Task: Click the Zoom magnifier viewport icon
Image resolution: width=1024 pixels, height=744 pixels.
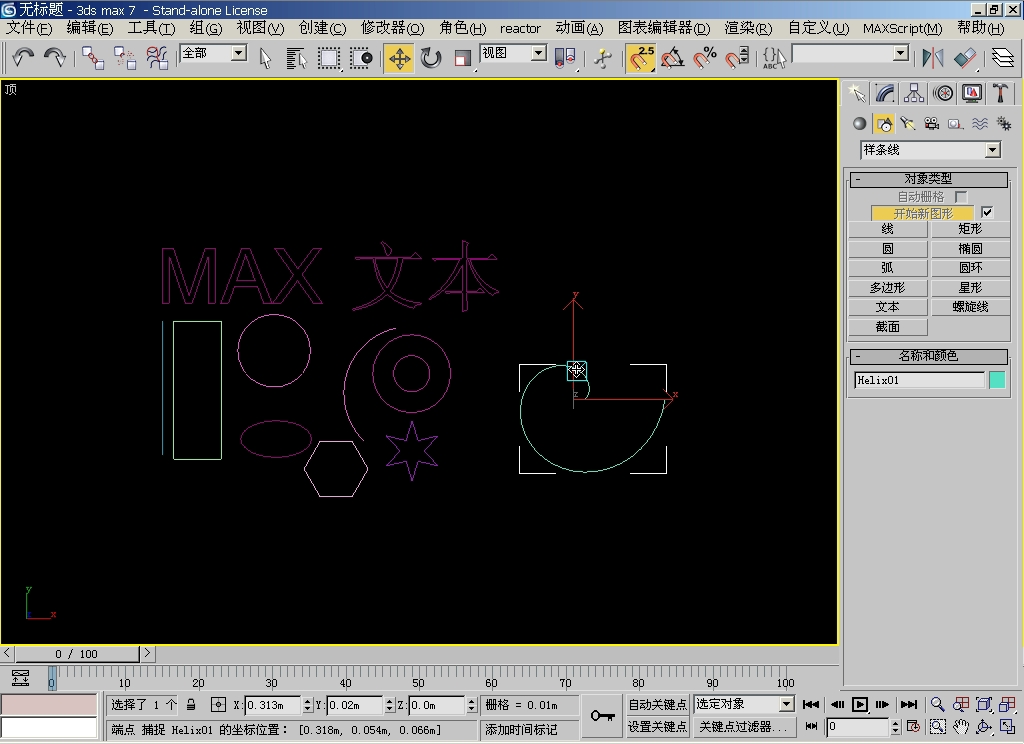Action: [937, 704]
